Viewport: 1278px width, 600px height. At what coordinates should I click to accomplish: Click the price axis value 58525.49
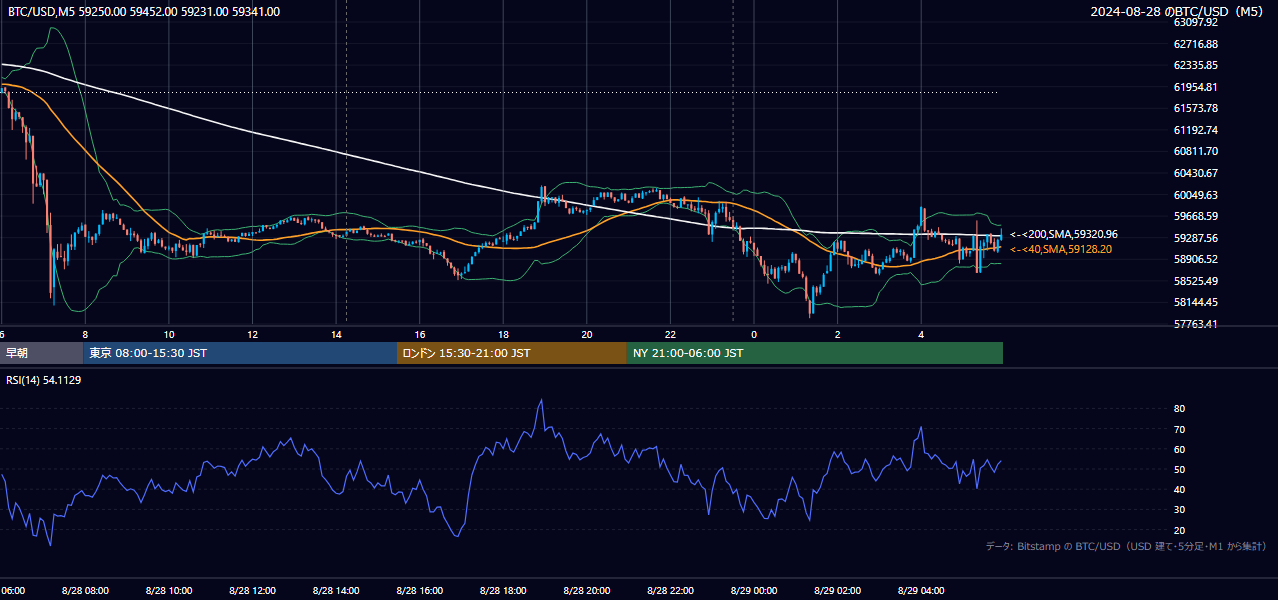pos(1196,281)
